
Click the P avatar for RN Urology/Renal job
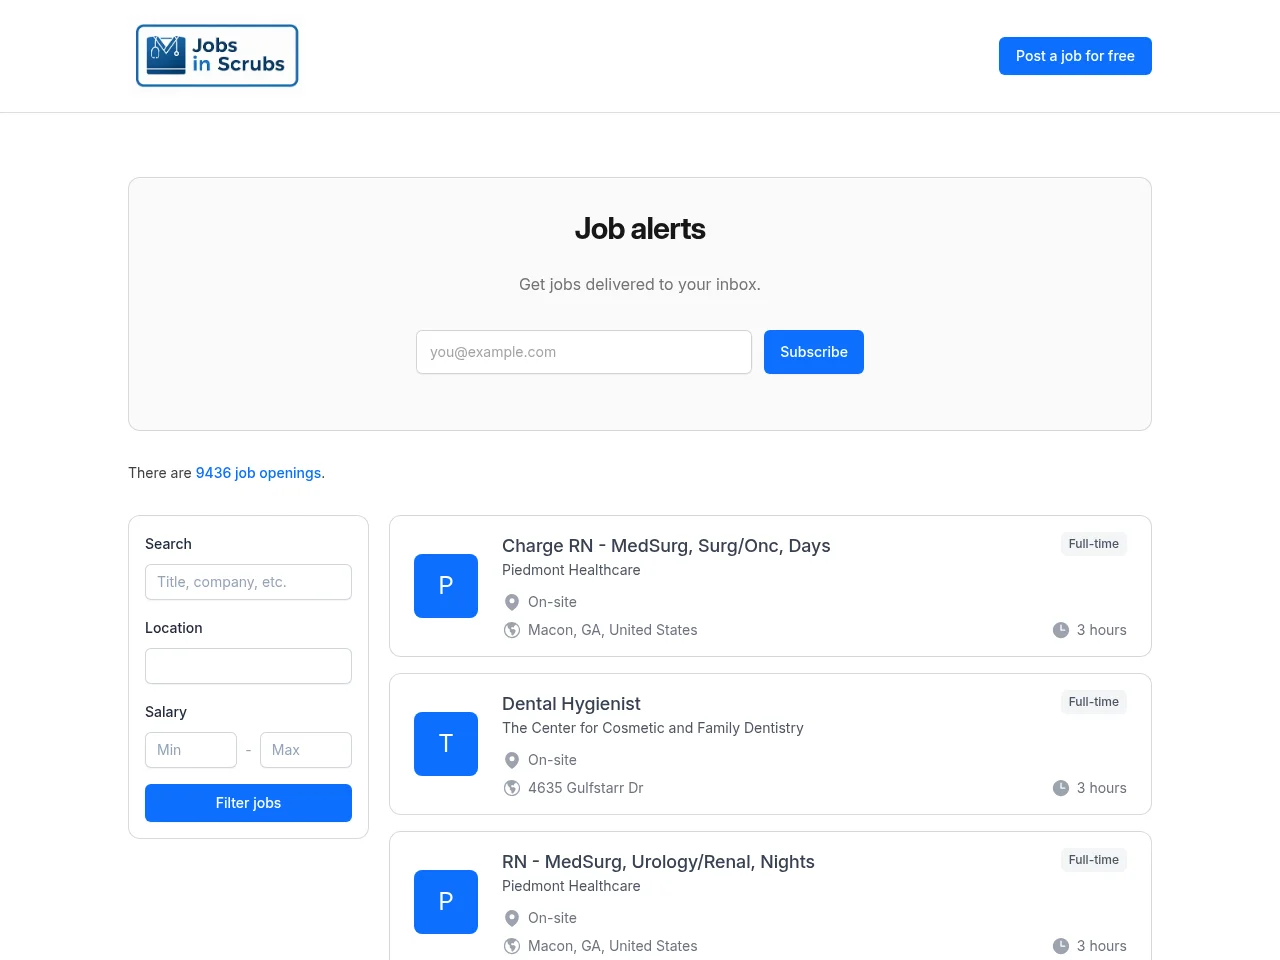[x=446, y=902]
